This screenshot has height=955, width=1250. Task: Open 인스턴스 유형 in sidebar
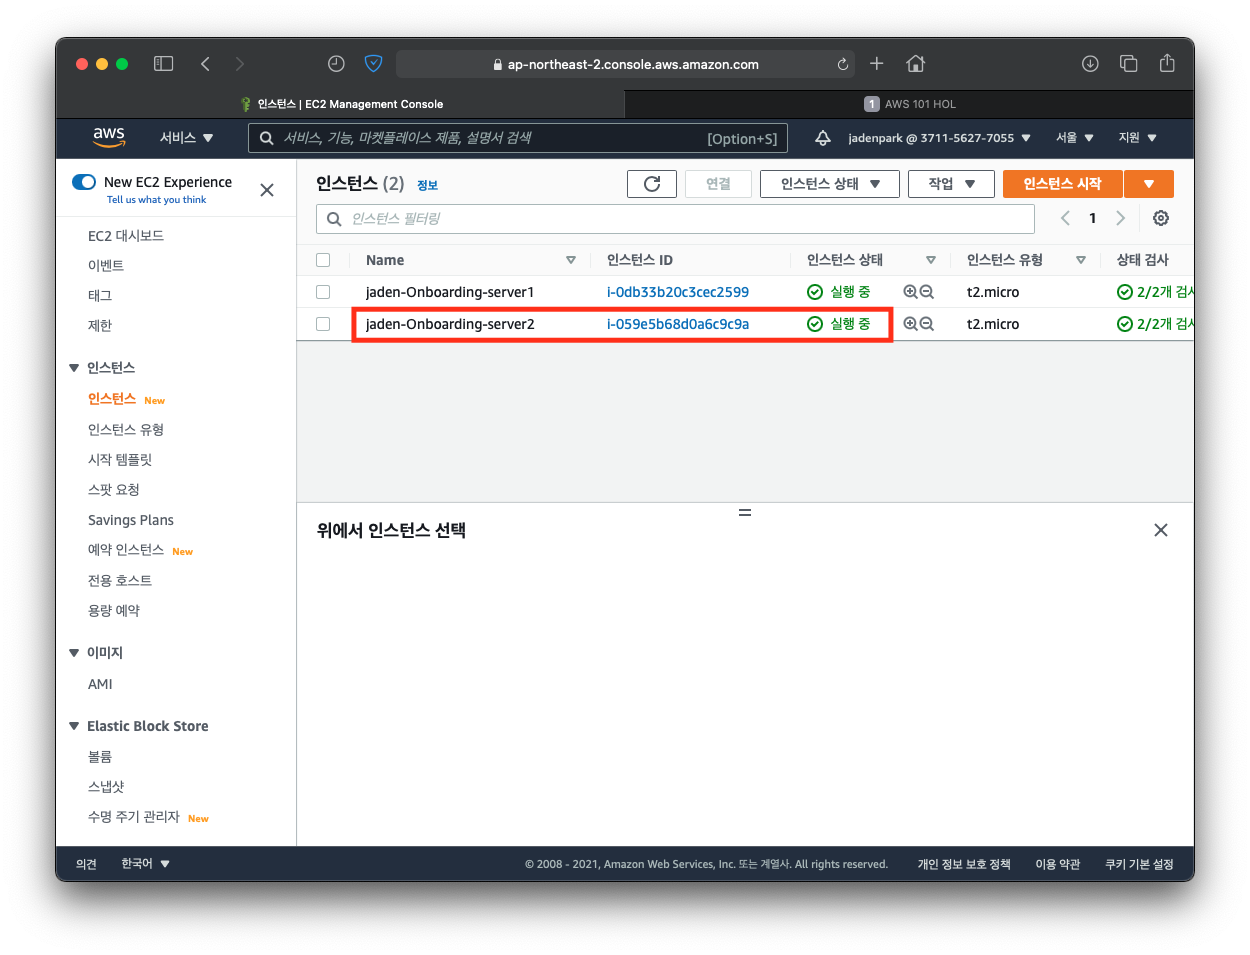tap(126, 430)
